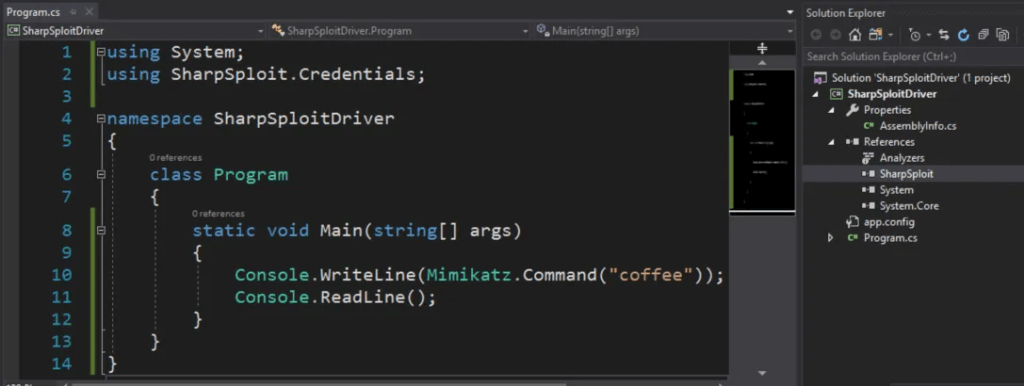Select the System reference
This screenshot has height=386, width=1024.
click(x=896, y=189)
